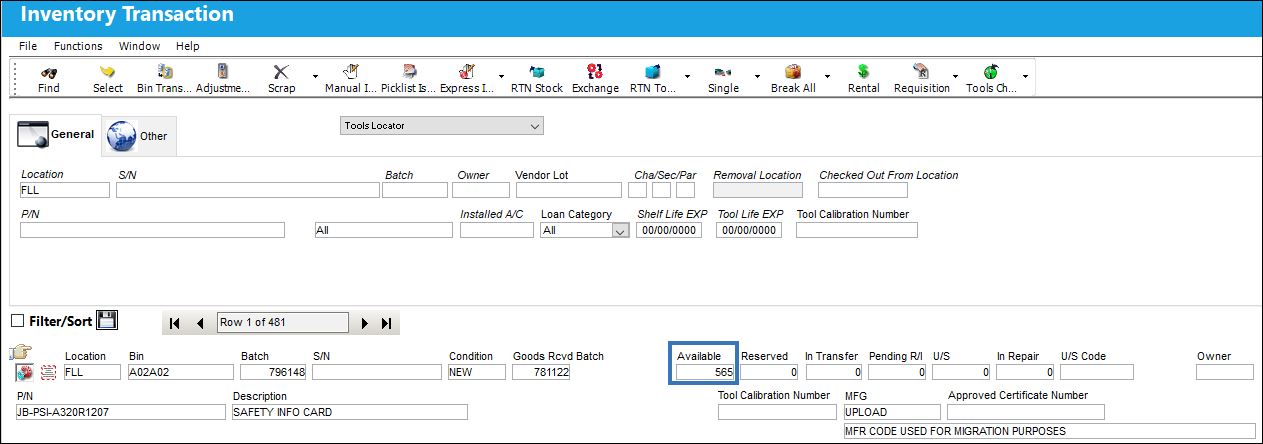Switch to the General tab

56,135
